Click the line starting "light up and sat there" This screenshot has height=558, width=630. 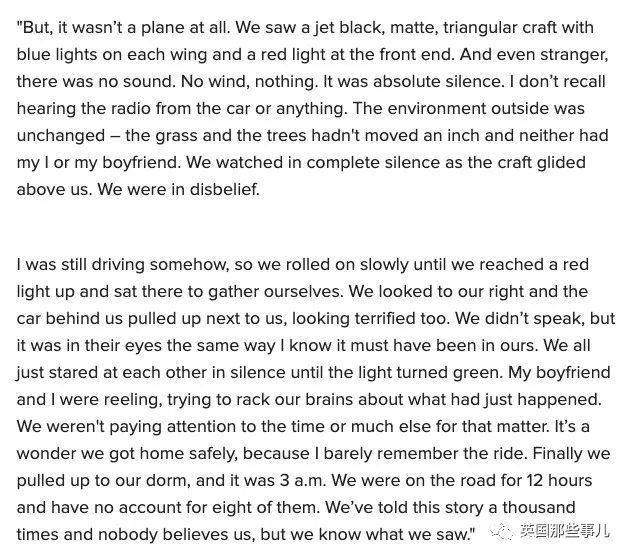tap(300, 291)
